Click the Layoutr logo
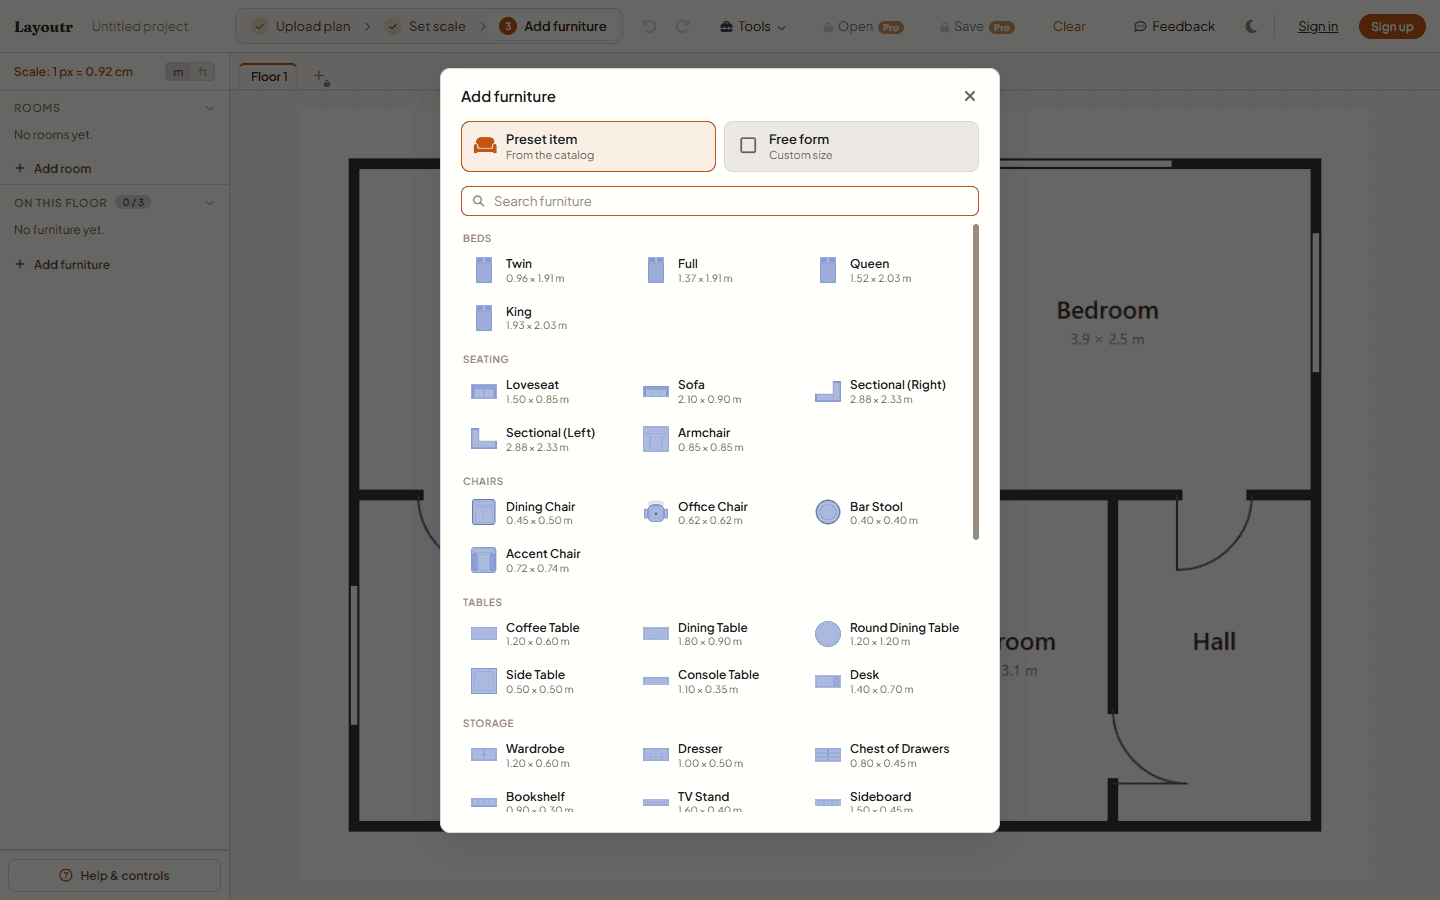 click(x=43, y=27)
